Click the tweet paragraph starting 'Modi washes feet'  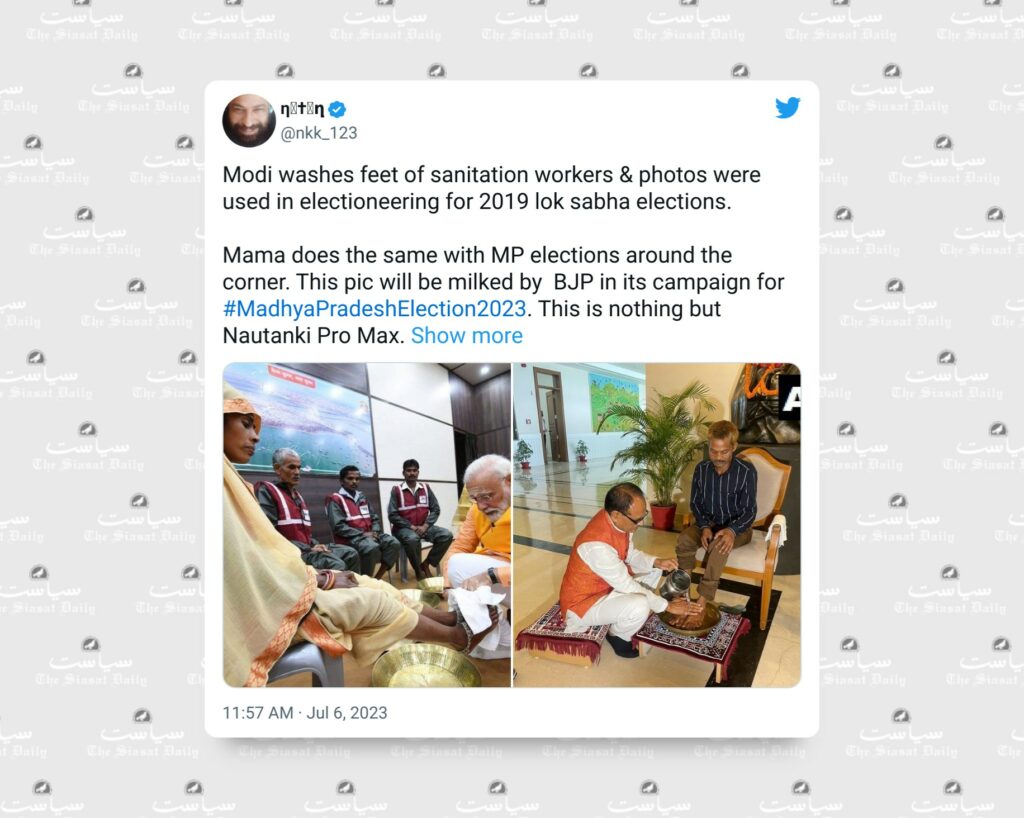point(491,188)
